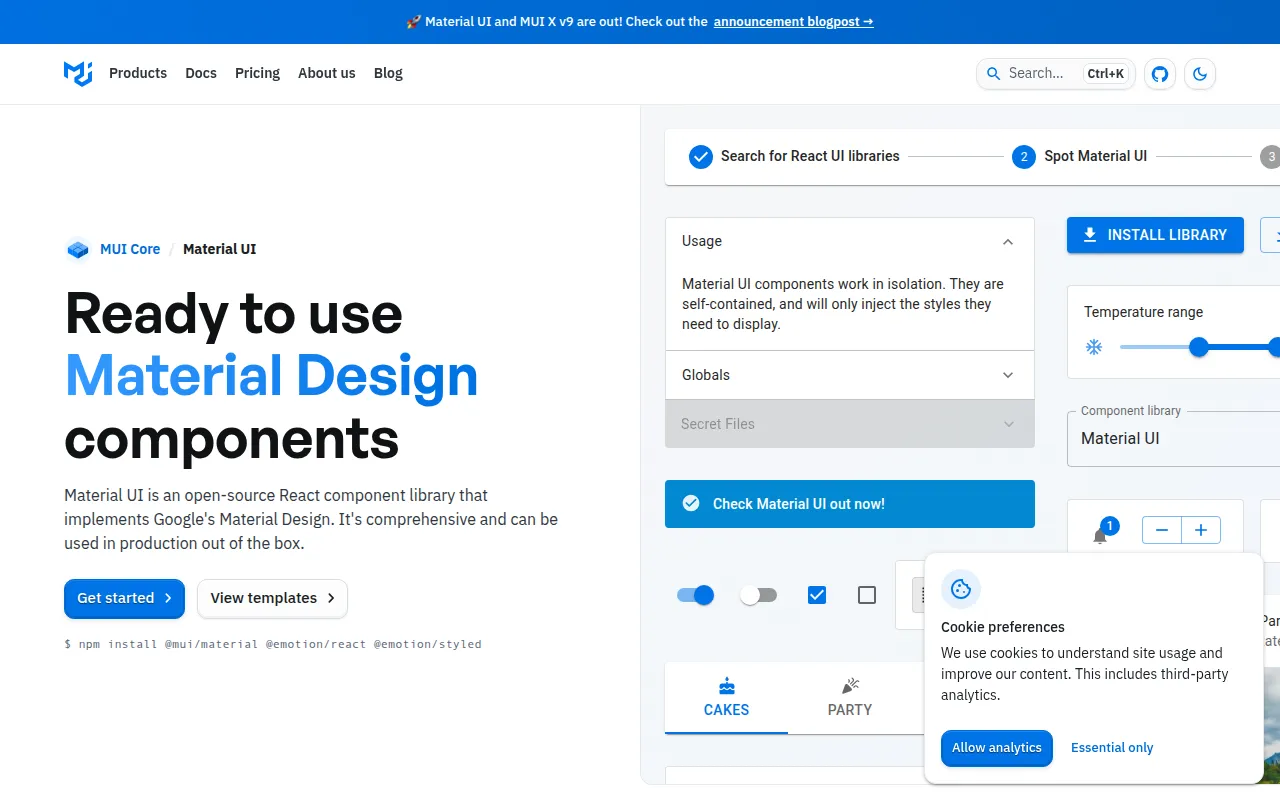Collapse the Usage accordion
The image size is (1280, 800).
click(850, 241)
